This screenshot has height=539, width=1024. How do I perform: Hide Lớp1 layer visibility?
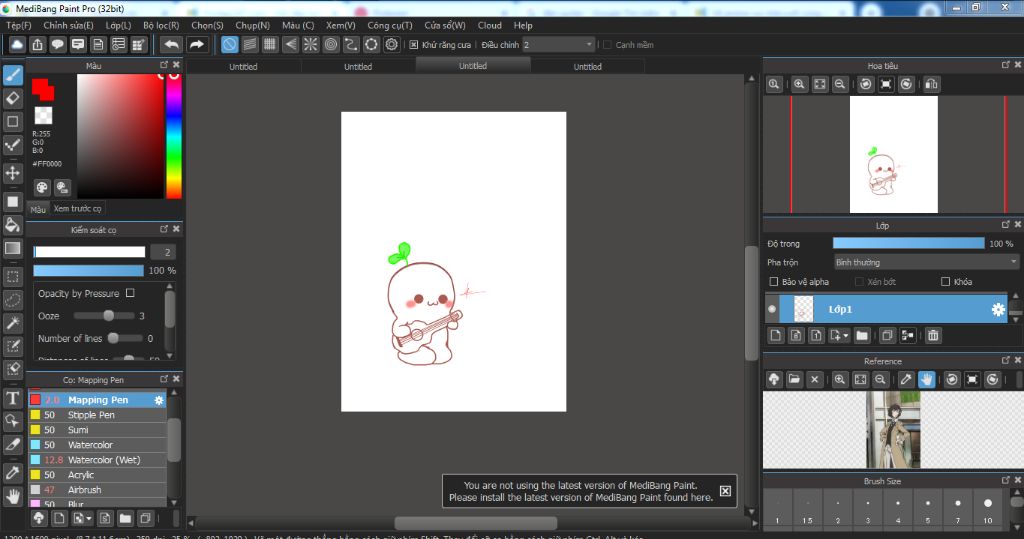coord(772,310)
